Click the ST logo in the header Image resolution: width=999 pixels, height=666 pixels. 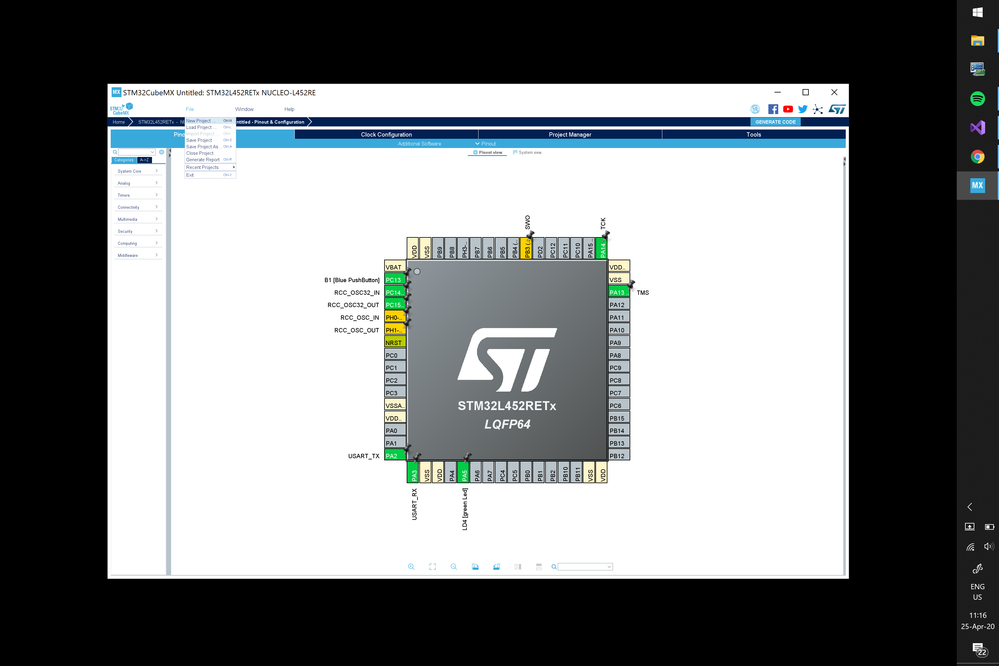click(837, 109)
